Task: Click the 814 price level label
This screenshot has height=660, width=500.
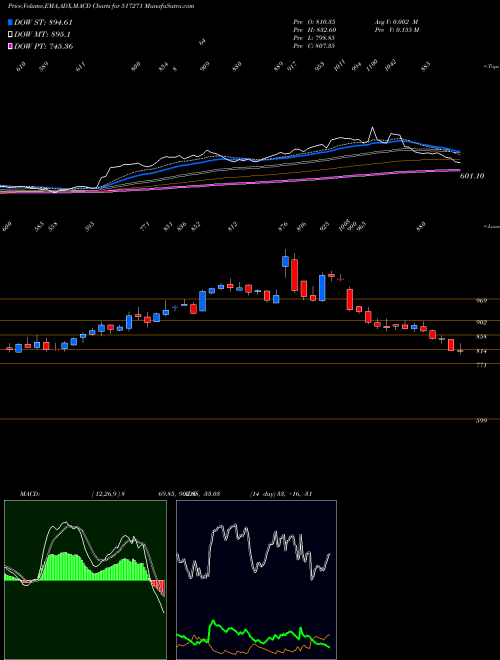Action: tap(481, 351)
